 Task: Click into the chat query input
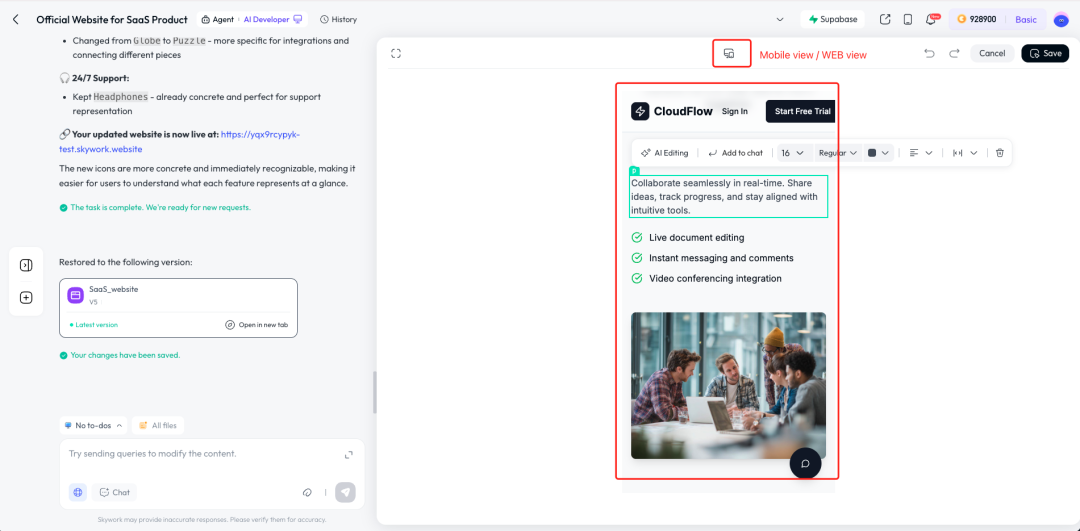click(x=200, y=455)
